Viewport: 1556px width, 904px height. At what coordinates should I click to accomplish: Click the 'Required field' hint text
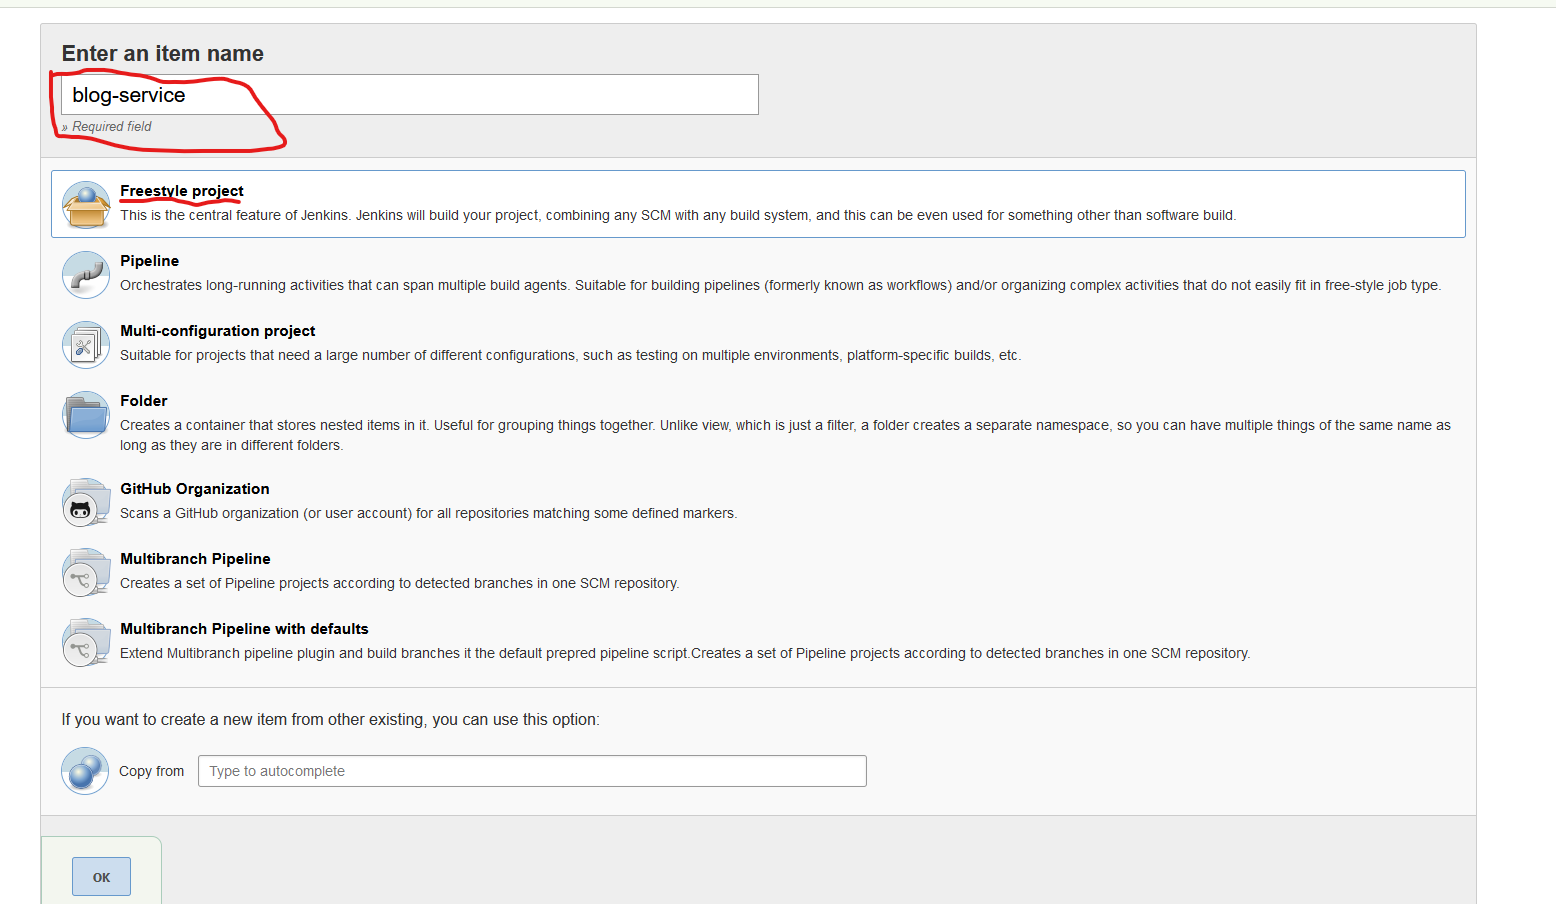pos(112,127)
